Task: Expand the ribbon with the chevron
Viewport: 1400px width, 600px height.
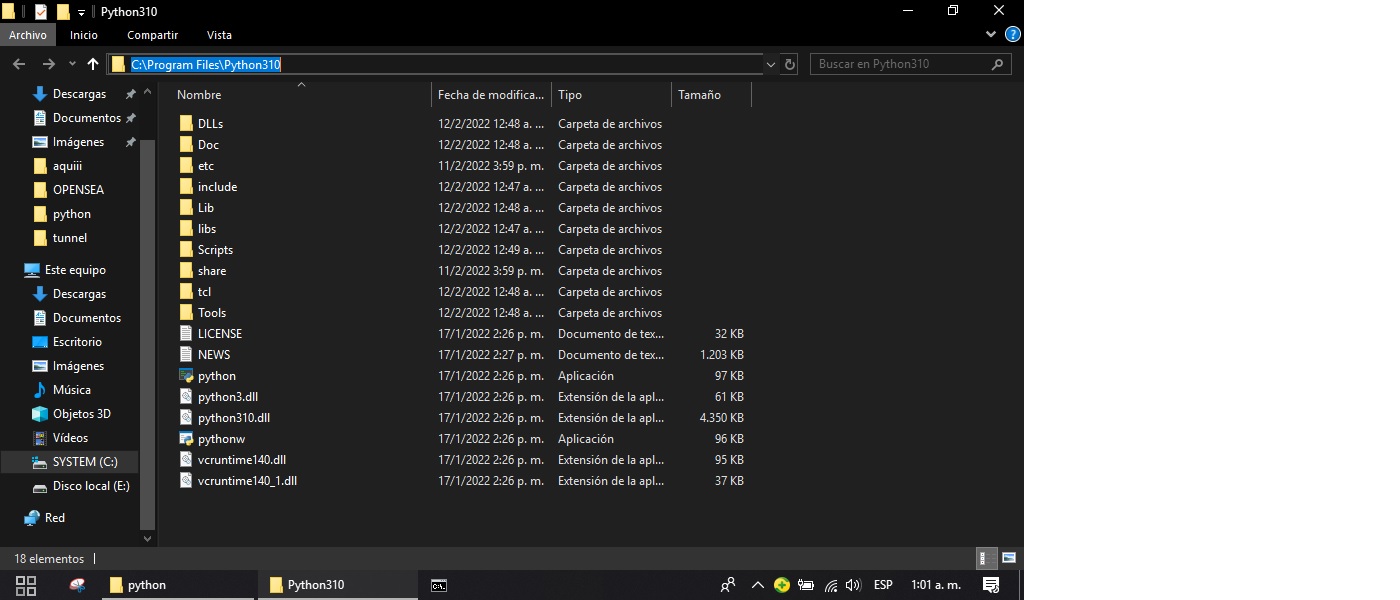Action: click(x=992, y=34)
